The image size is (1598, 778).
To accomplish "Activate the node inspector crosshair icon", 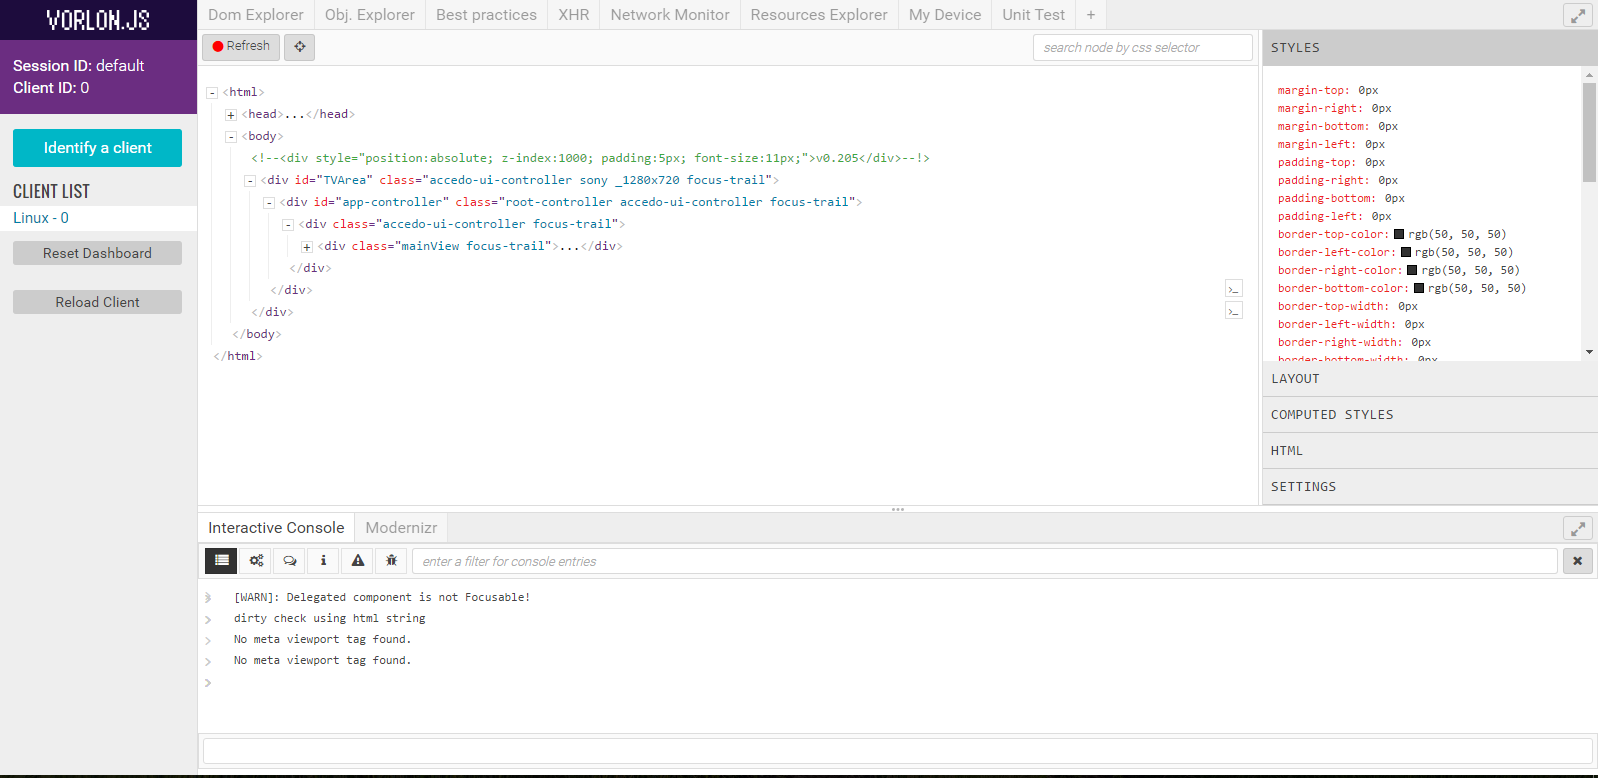I will point(300,47).
